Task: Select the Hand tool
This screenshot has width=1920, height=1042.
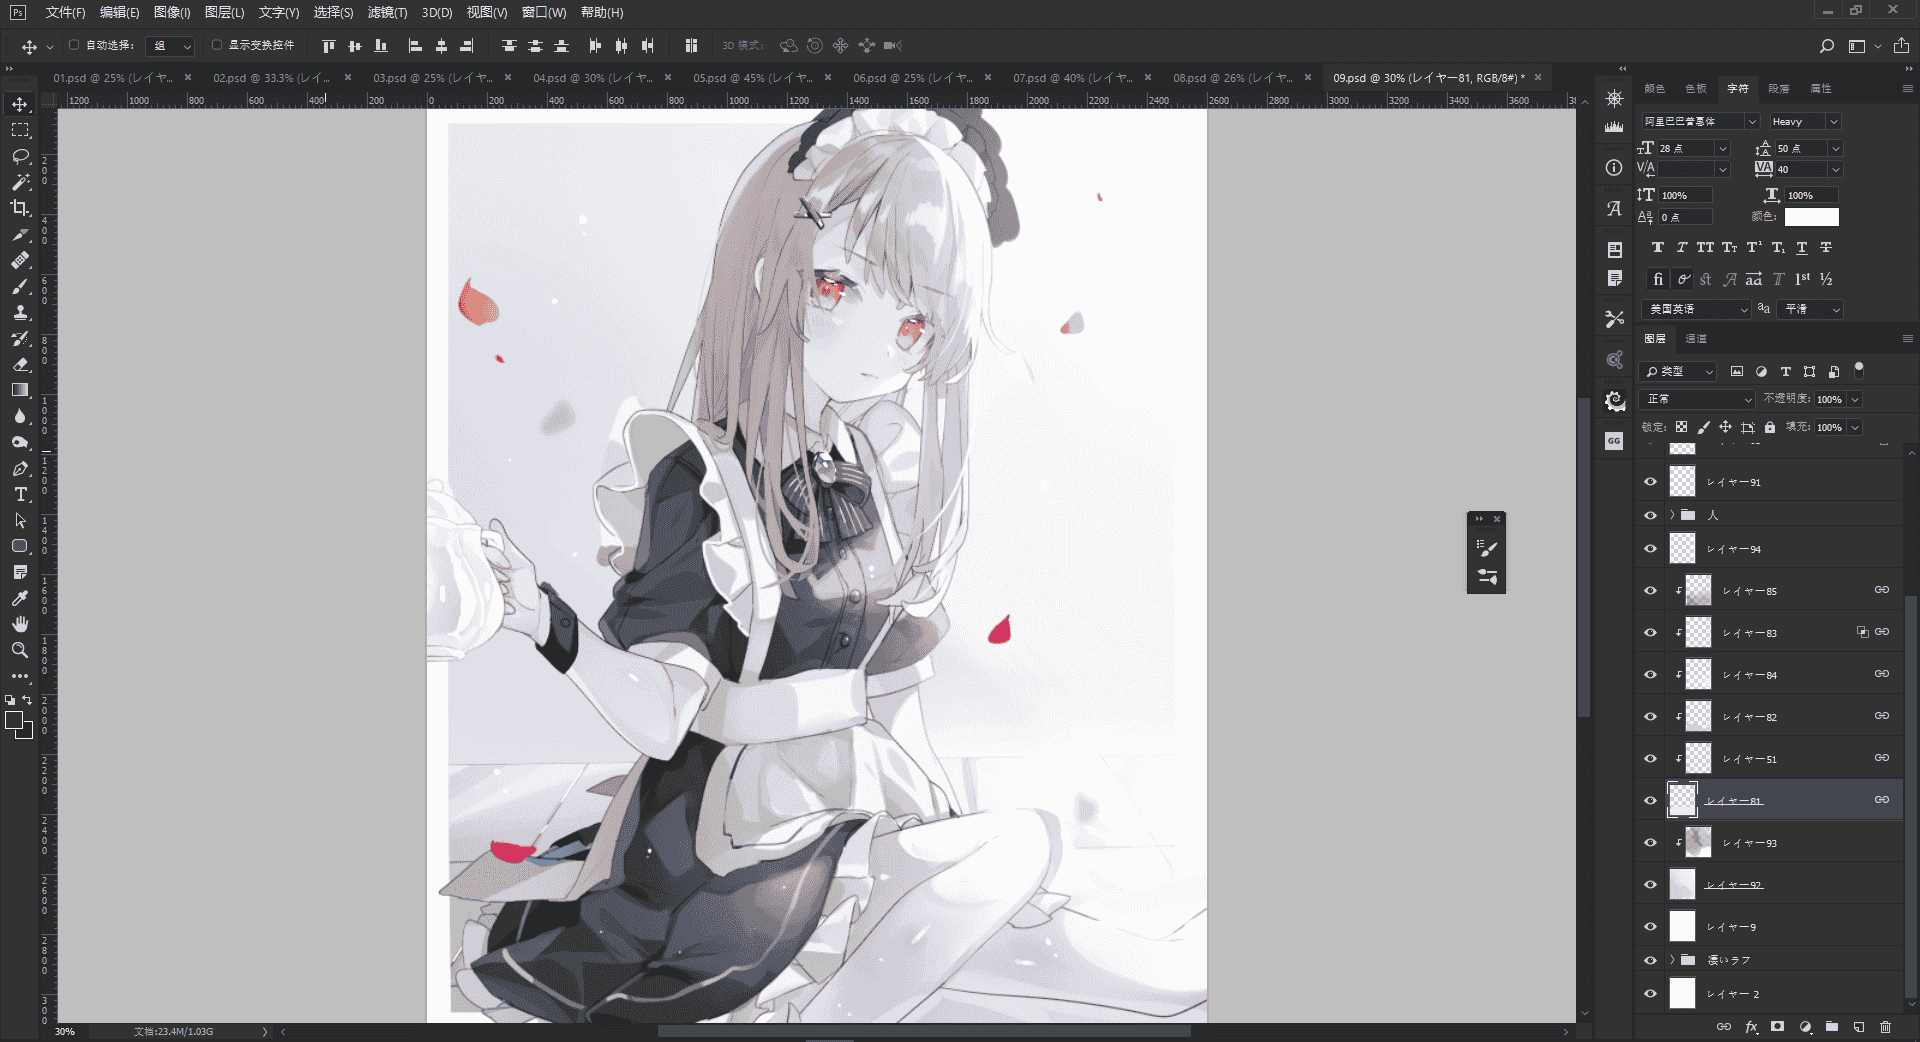Action: point(20,624)
